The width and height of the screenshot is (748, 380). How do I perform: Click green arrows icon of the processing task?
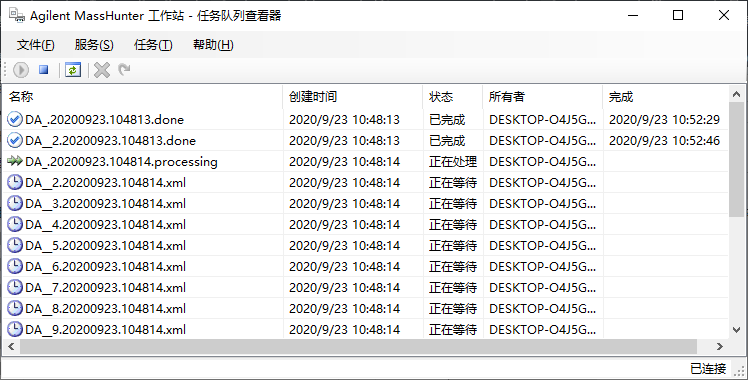point(15,161)
